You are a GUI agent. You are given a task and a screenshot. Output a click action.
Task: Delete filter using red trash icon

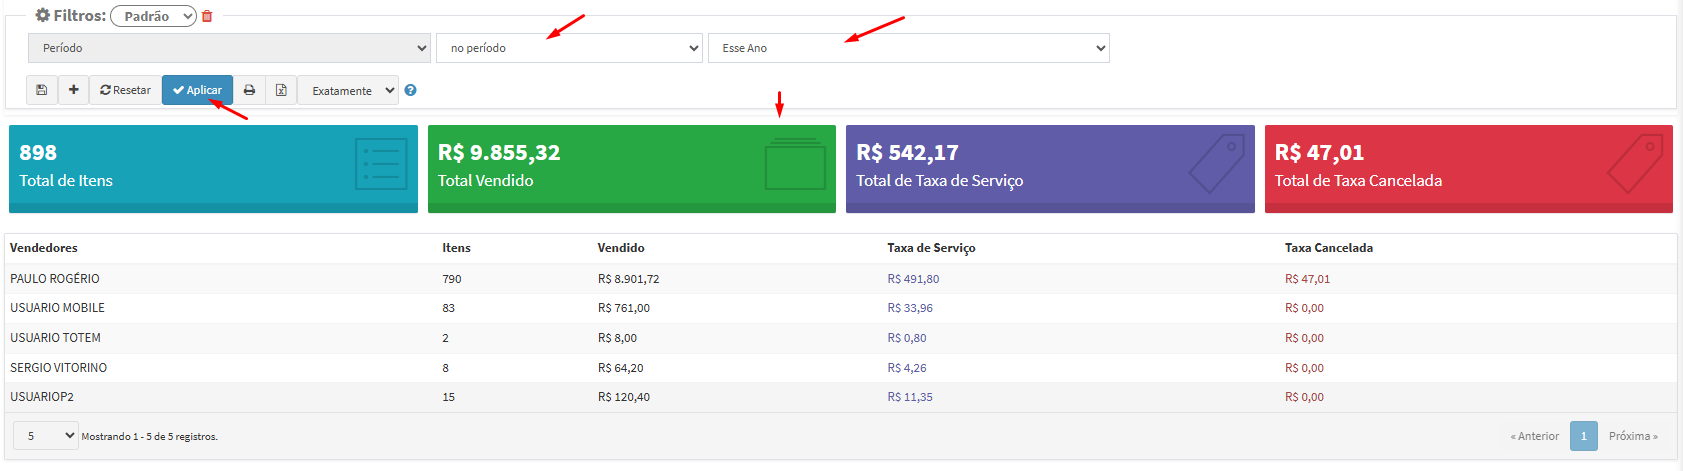pos(207,16)
